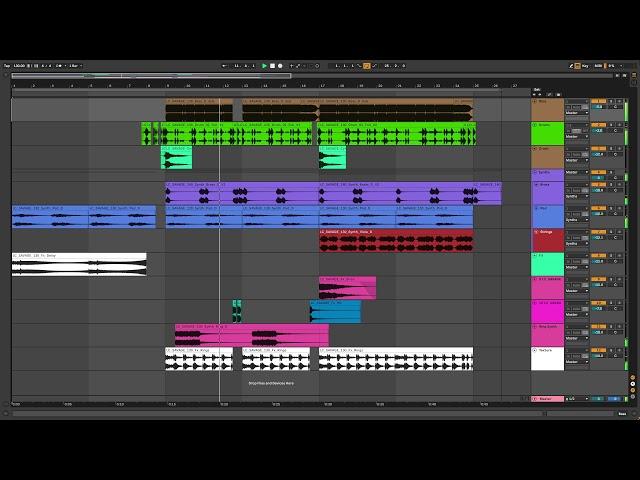The height and width of the screenshot is (480, 640).
Task: Toggle the orange loop switch
Action: [x=367, y=66]
